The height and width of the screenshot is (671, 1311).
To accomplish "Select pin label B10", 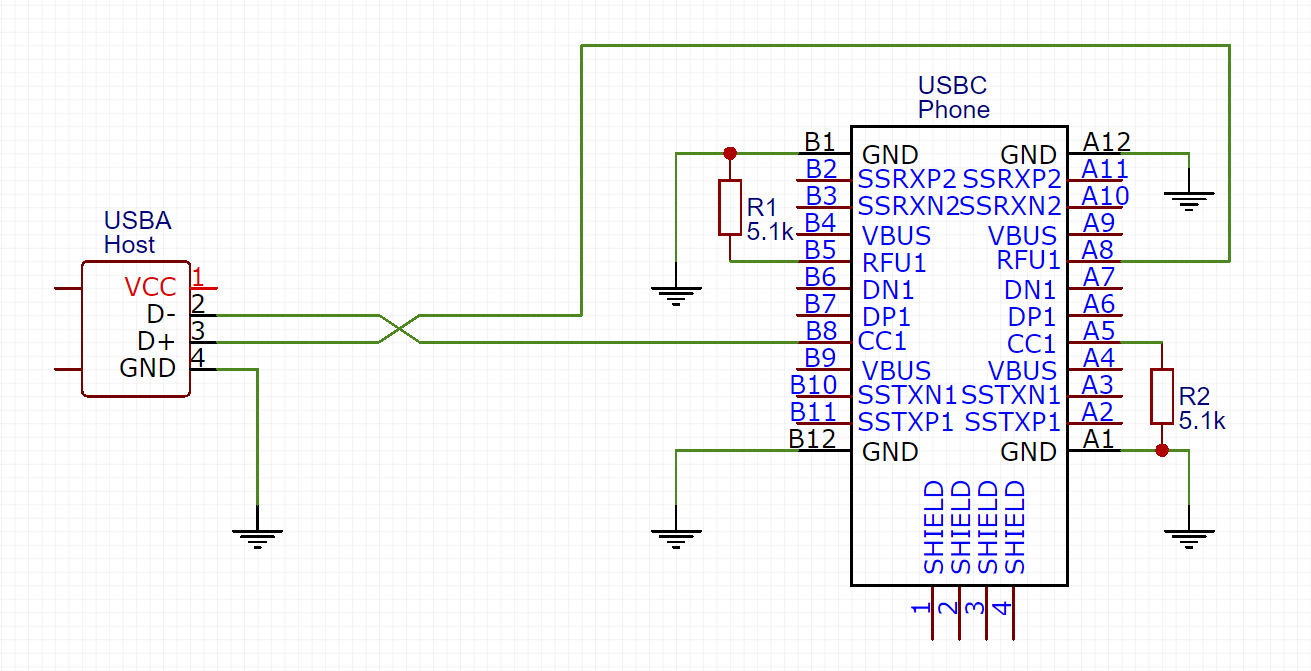I will click(814, 384).
